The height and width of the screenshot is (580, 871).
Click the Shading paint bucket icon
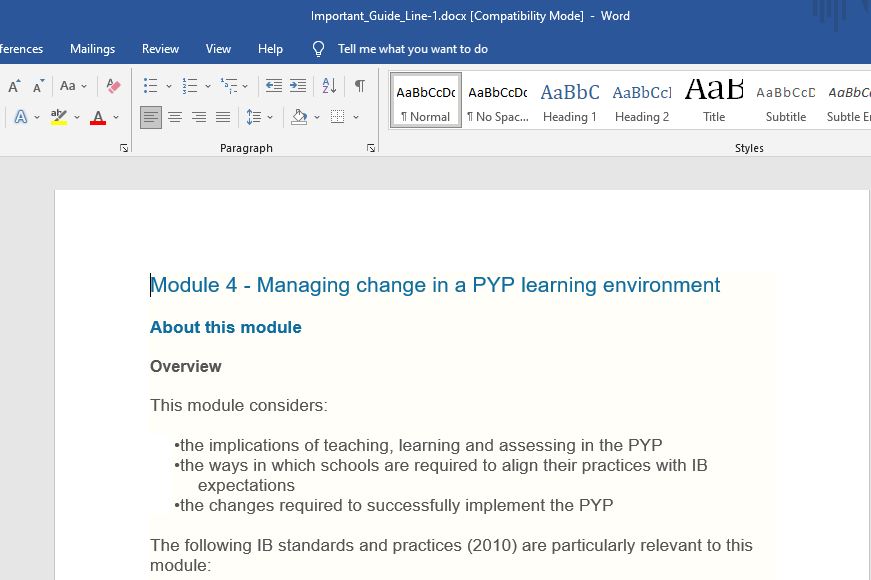(299, 117)
